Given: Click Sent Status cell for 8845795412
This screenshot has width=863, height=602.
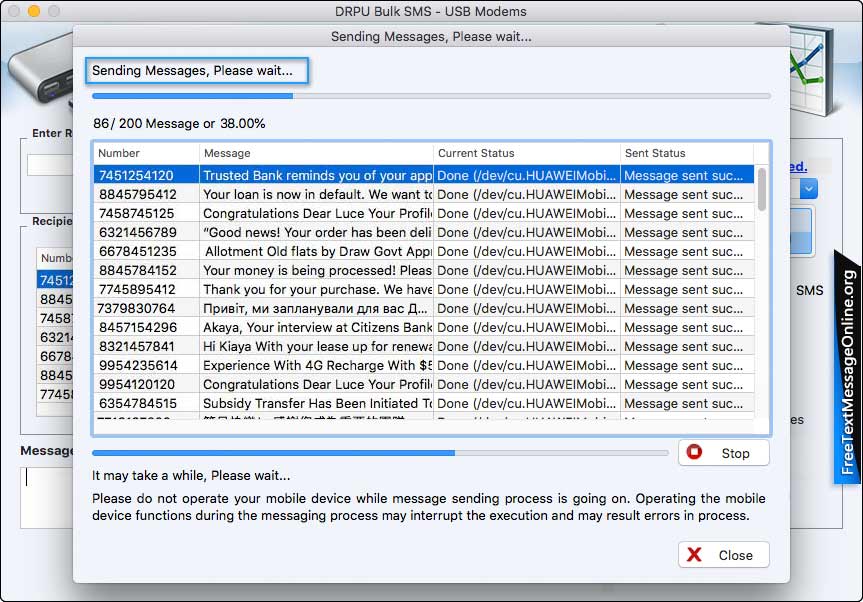Looking at the screenshot, I should pos(687,194).
